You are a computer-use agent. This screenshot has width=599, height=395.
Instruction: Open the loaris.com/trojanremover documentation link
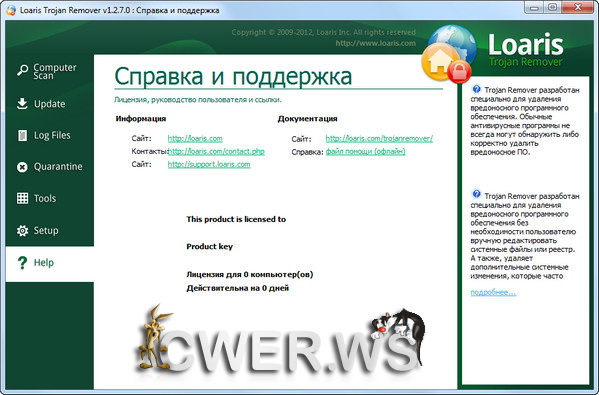click(379, 139)
